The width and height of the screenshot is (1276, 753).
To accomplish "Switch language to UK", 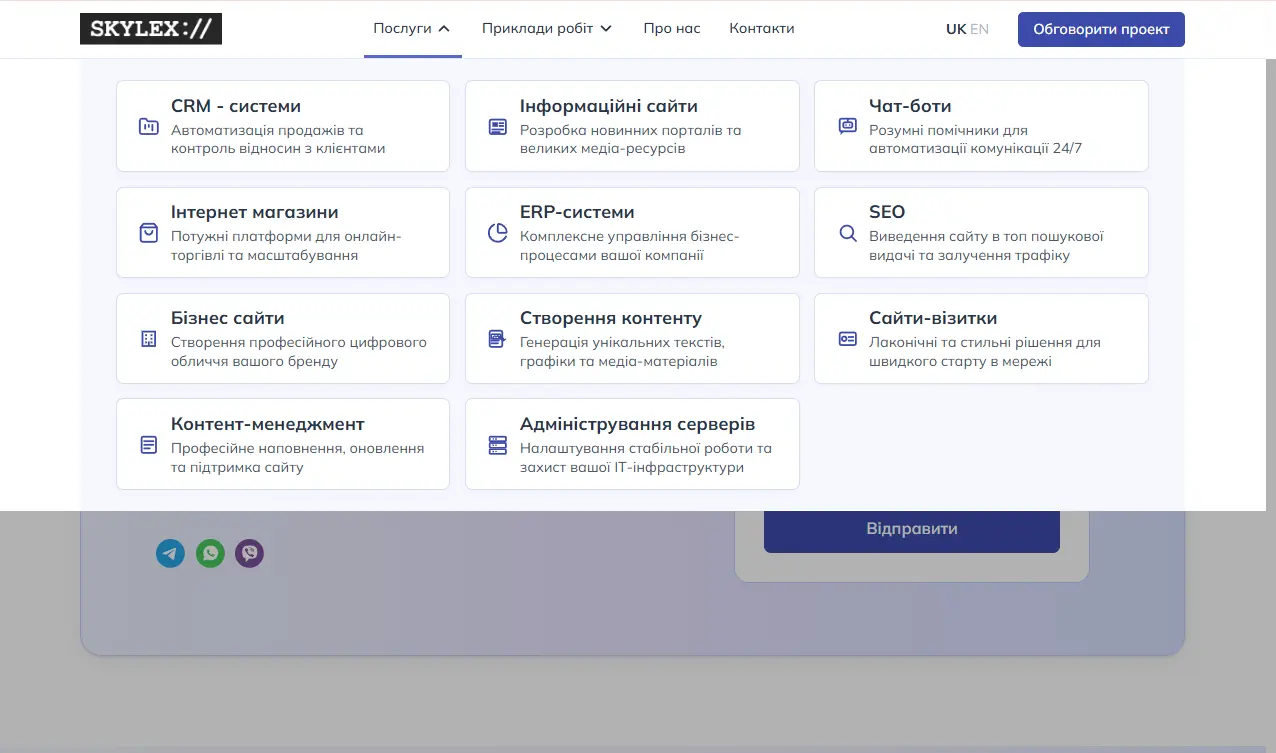I will (x=956, y=29).
